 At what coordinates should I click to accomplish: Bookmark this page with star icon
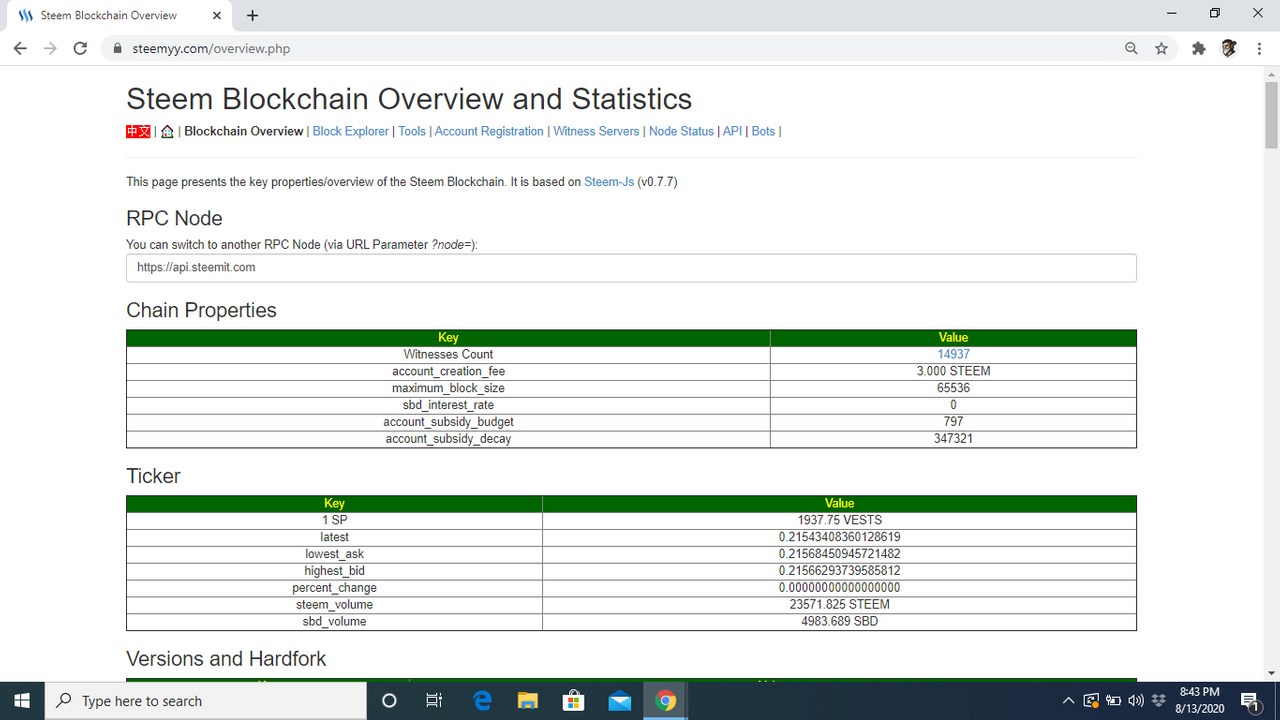(1161, 48)
